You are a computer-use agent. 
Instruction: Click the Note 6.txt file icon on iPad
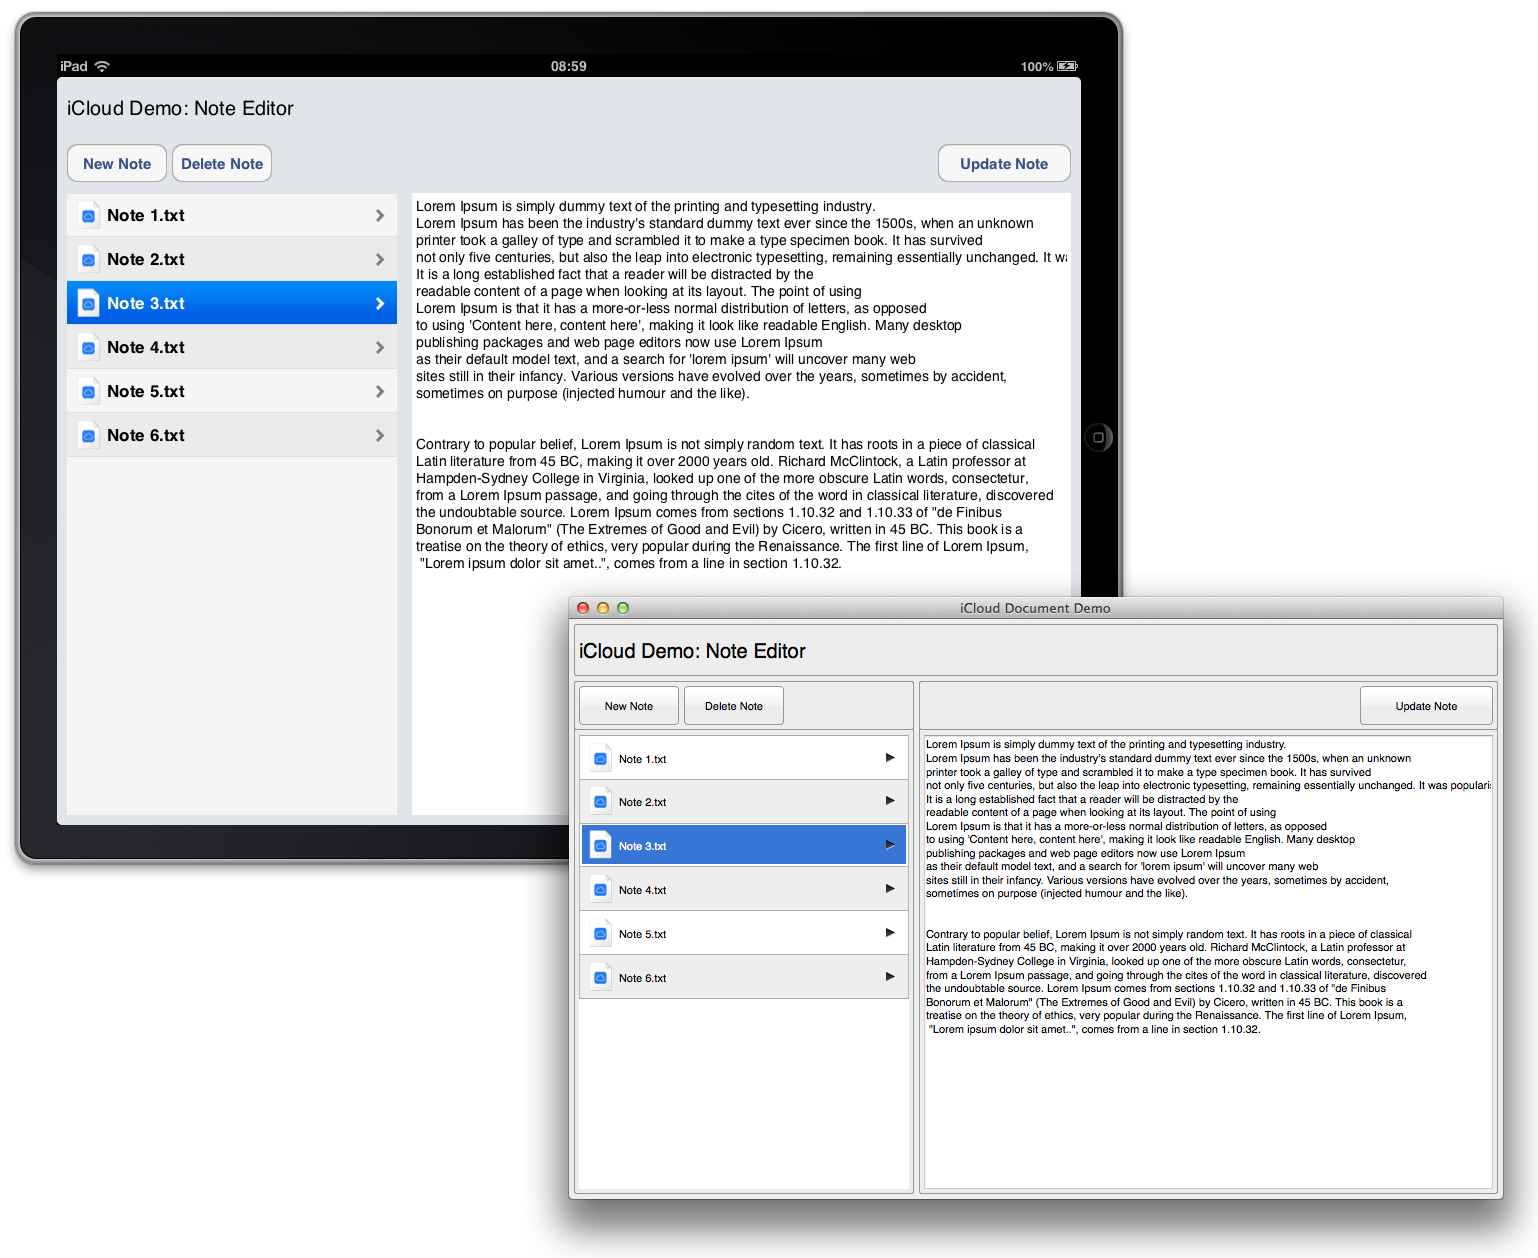(x=88, y=435)
